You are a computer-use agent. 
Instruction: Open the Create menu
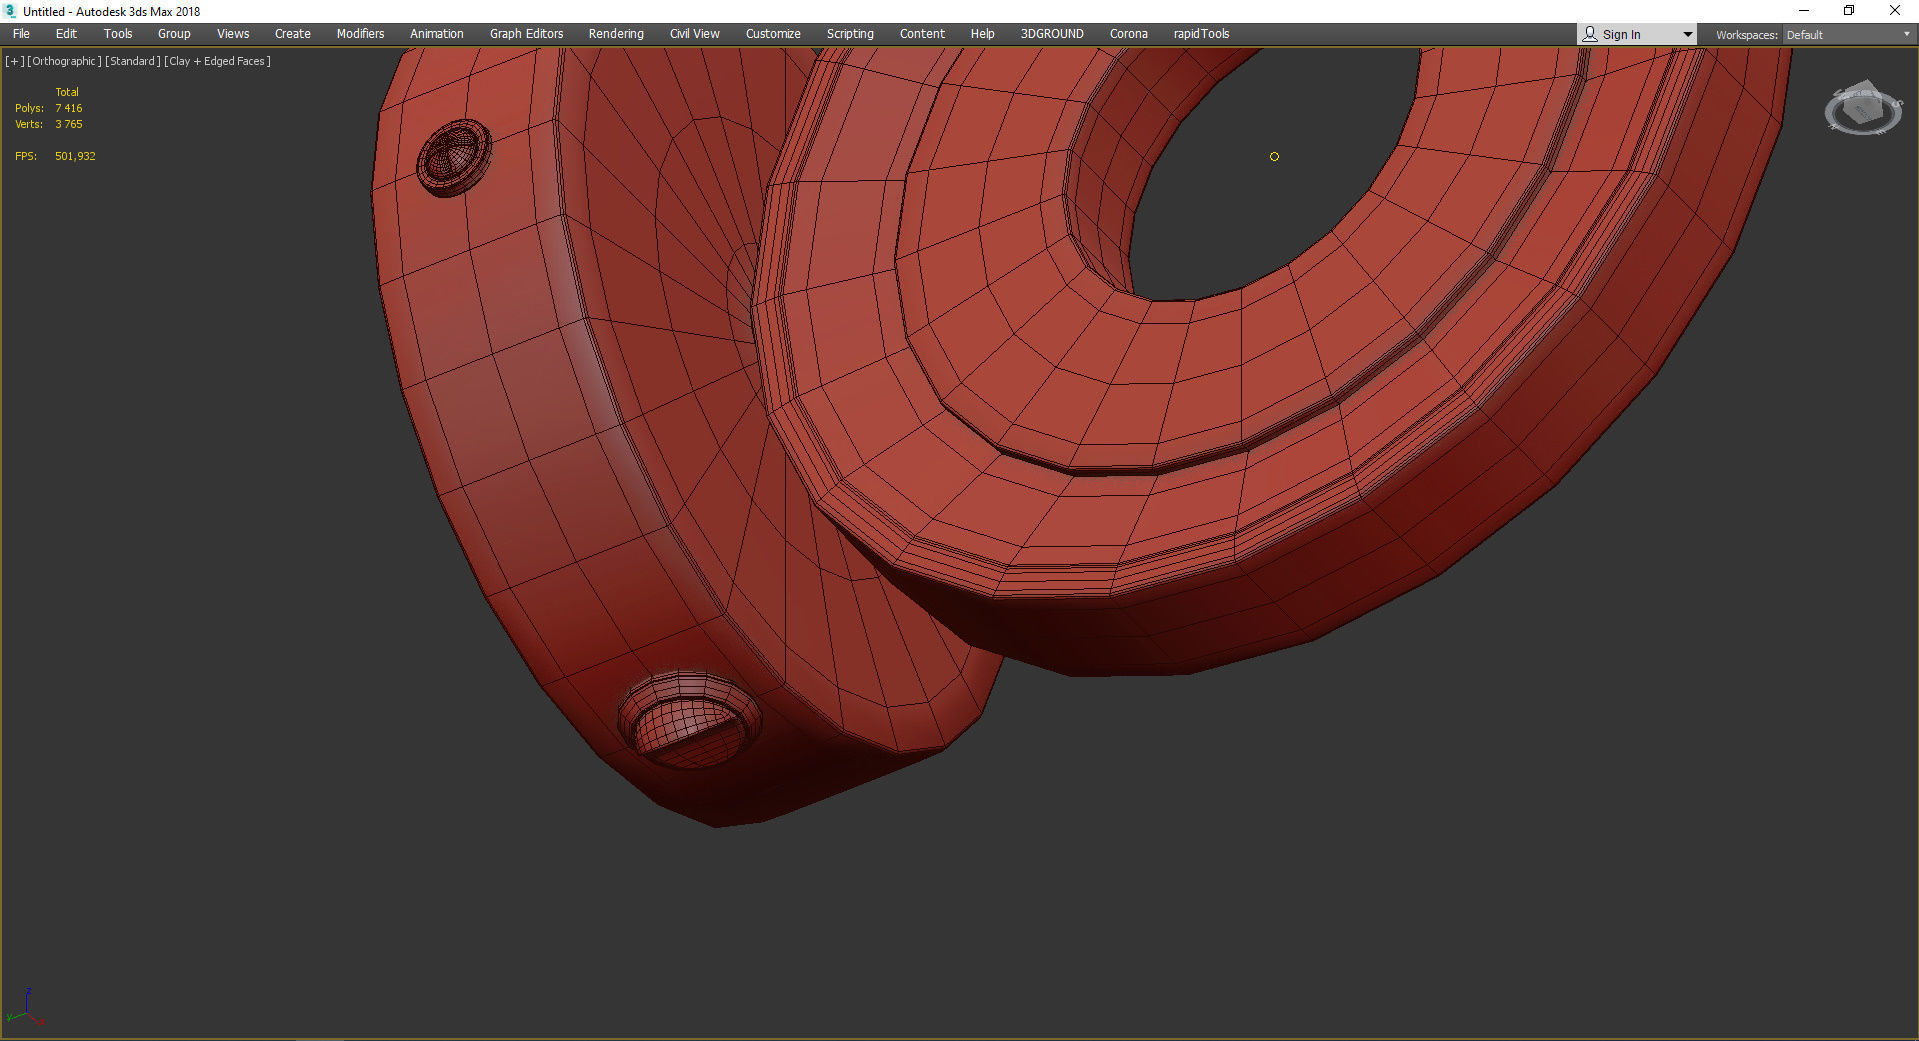pos(293,34)
